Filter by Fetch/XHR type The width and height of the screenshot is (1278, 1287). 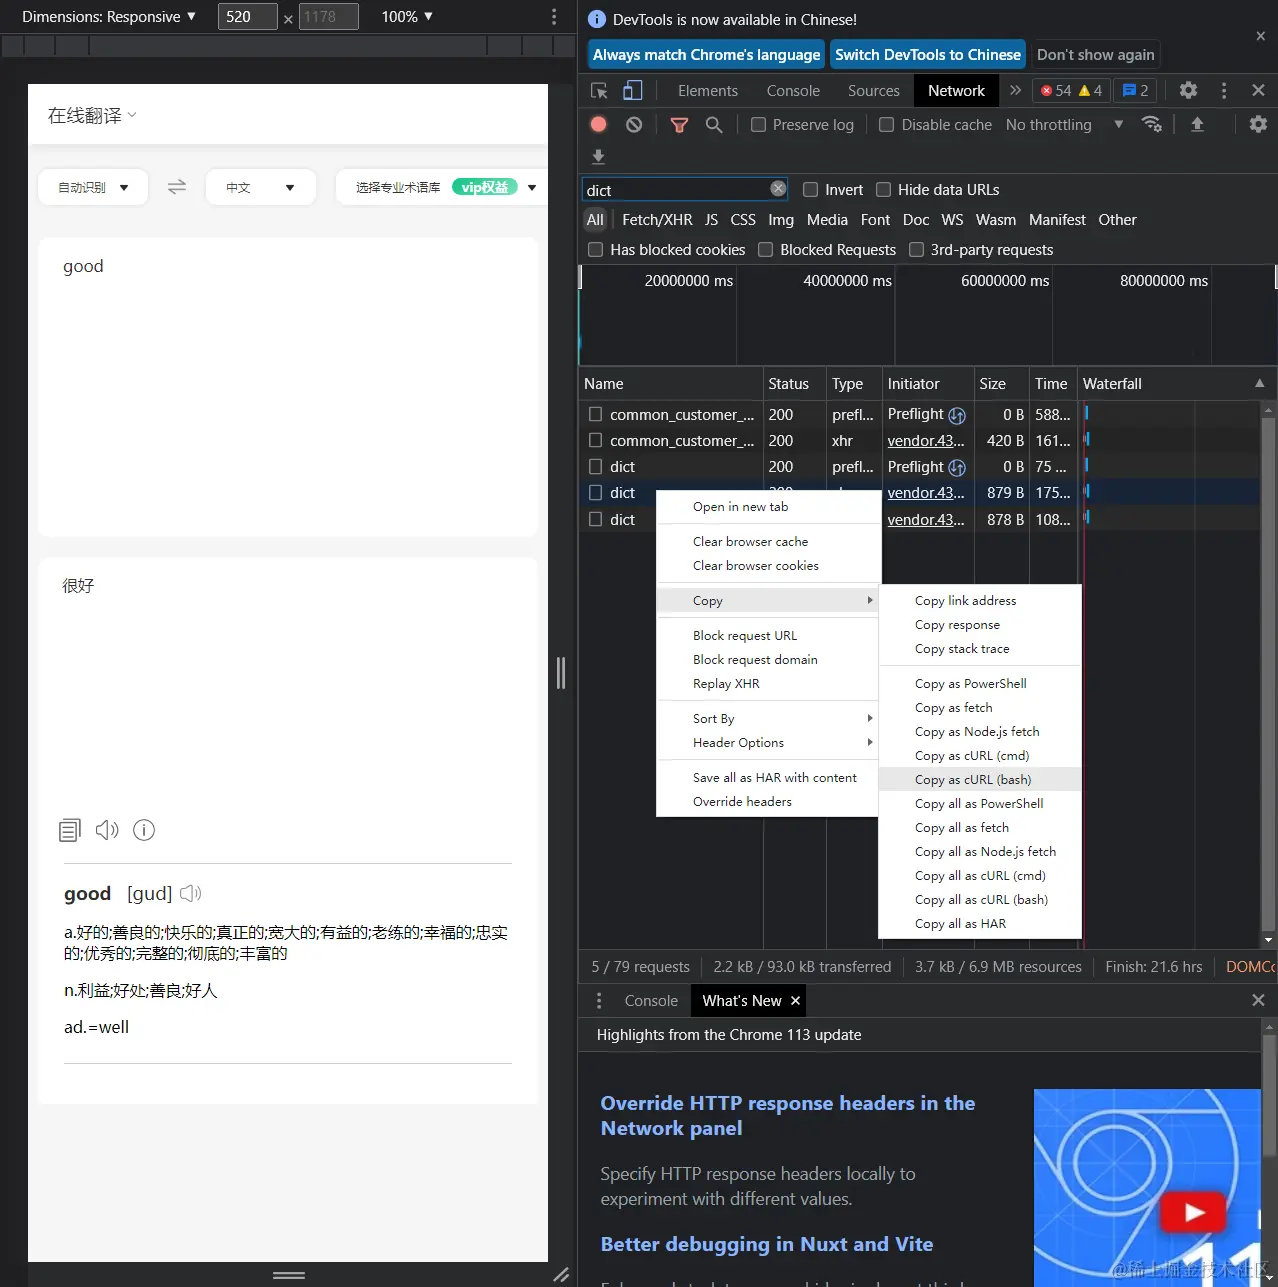click(x=657, y=220)
